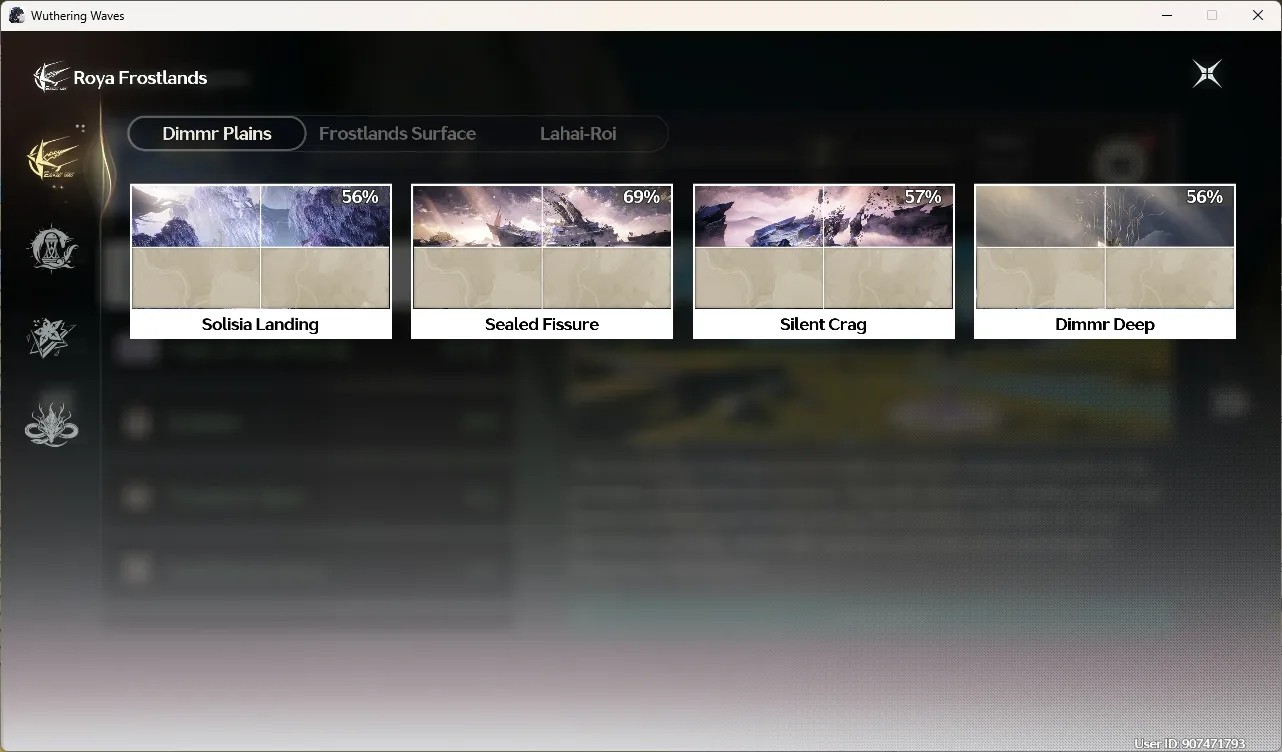
Task: Select the second region emblem in sidebar
Action: coord(51,248)
